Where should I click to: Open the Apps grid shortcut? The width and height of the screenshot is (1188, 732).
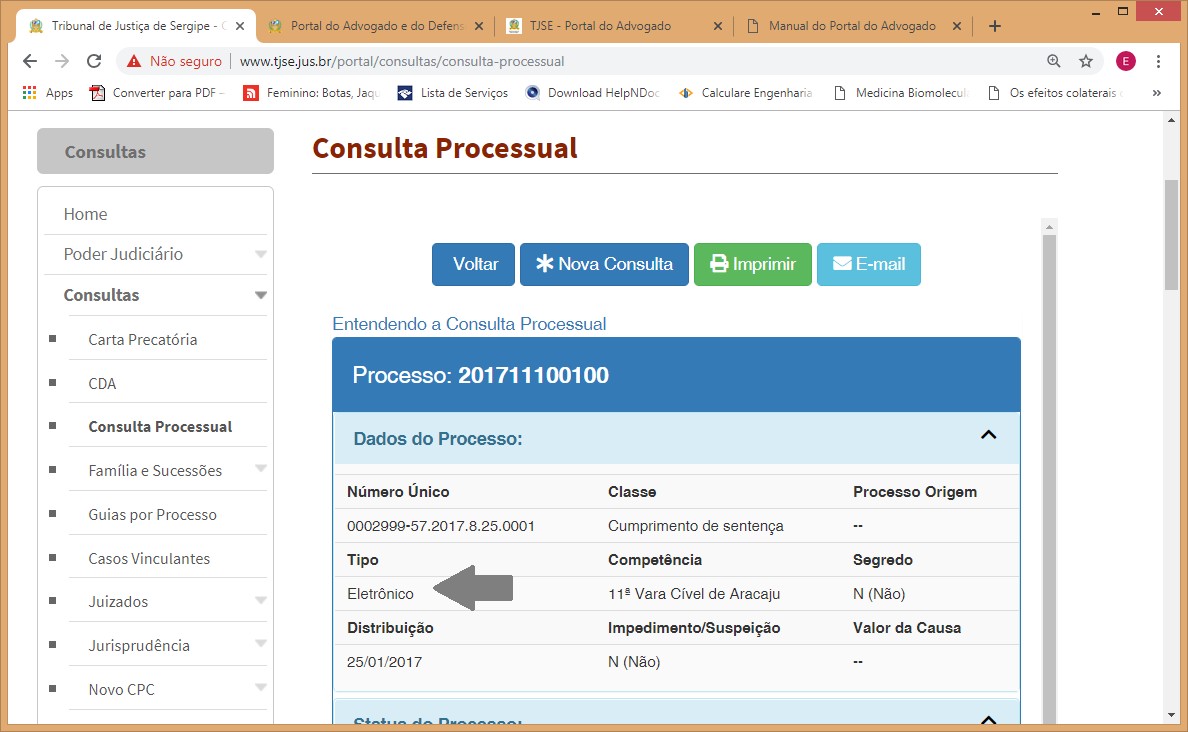47,93
